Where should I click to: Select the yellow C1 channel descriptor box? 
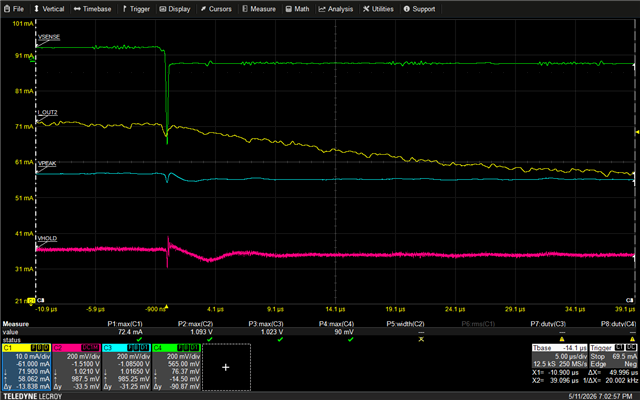click(27, 367)
